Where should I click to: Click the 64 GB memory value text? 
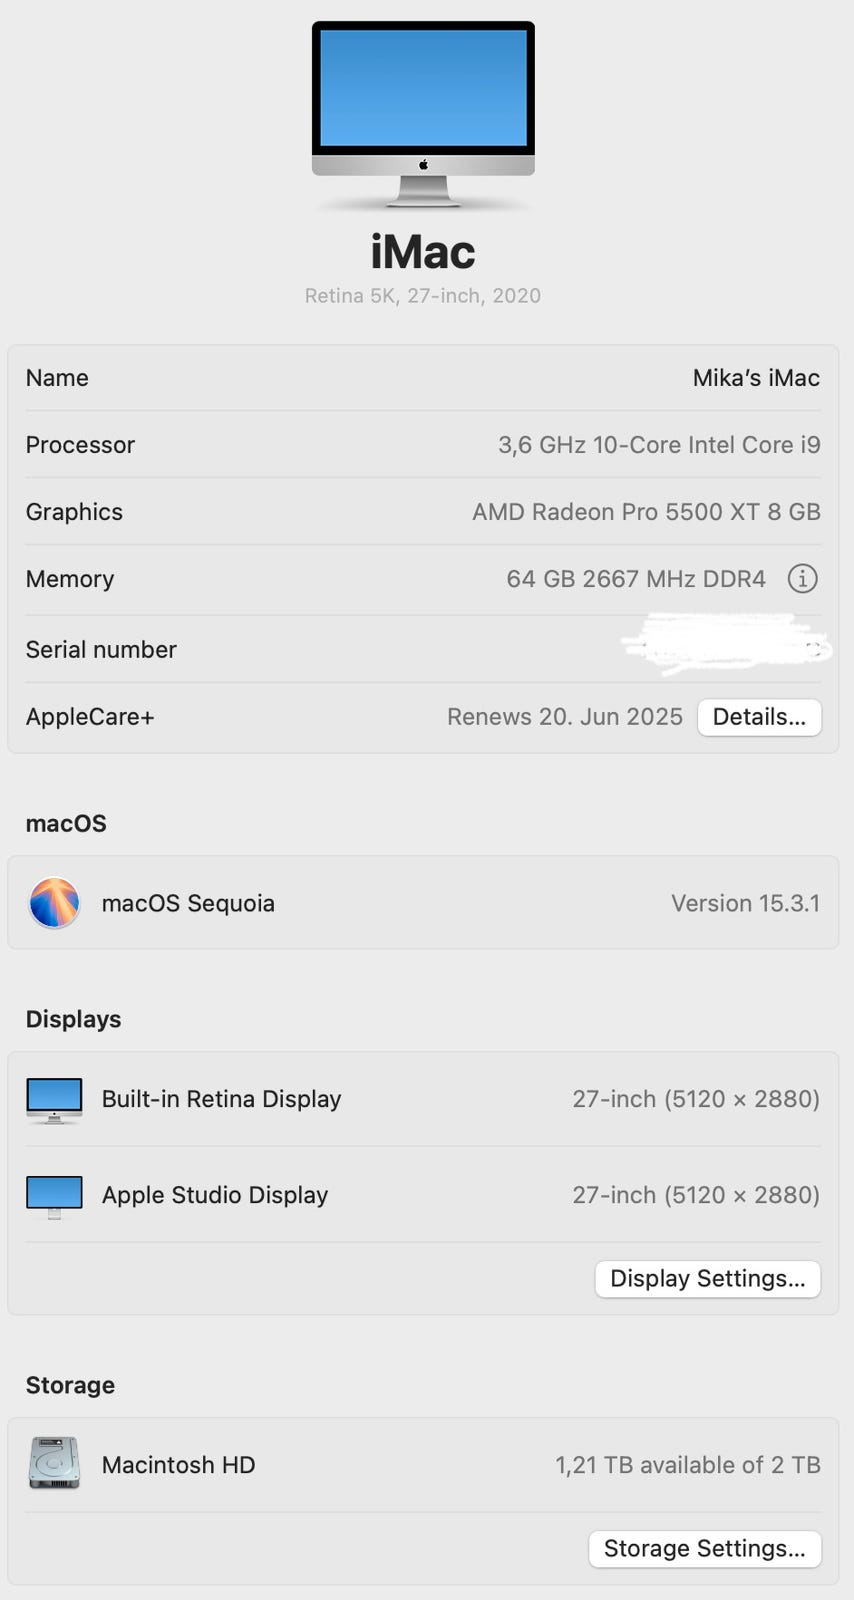(x=636, y=579)
